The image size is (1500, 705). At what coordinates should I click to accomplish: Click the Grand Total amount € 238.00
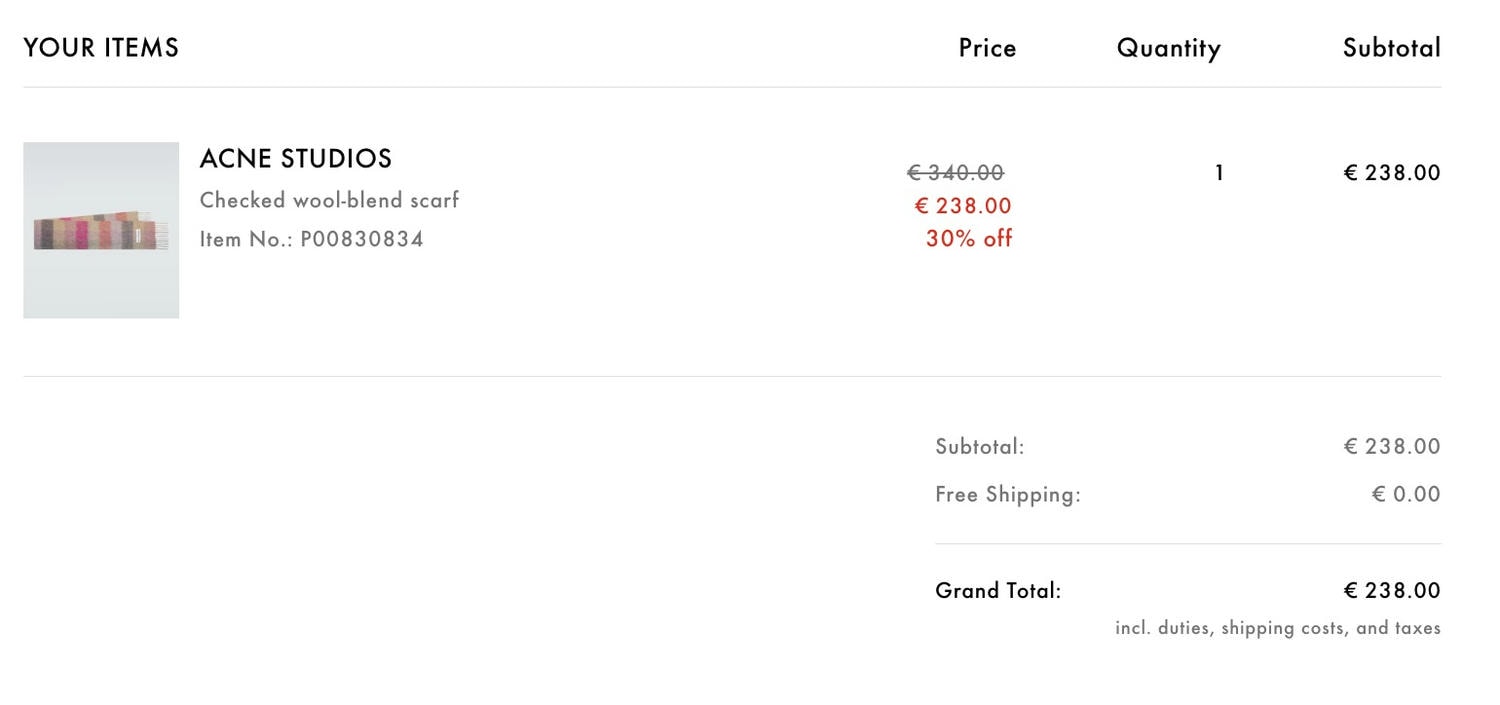coord(1392,591)
